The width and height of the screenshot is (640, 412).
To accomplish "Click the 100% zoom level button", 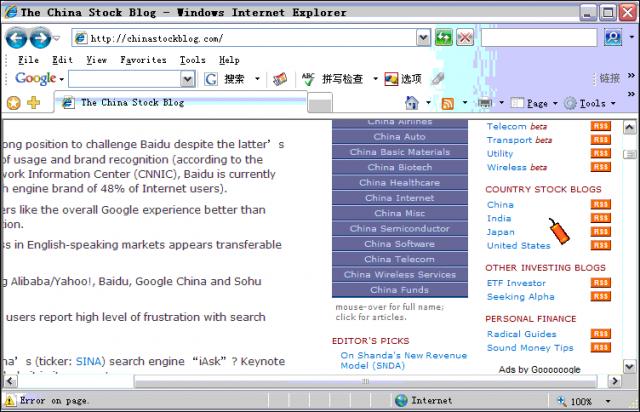I will [574, 401].
